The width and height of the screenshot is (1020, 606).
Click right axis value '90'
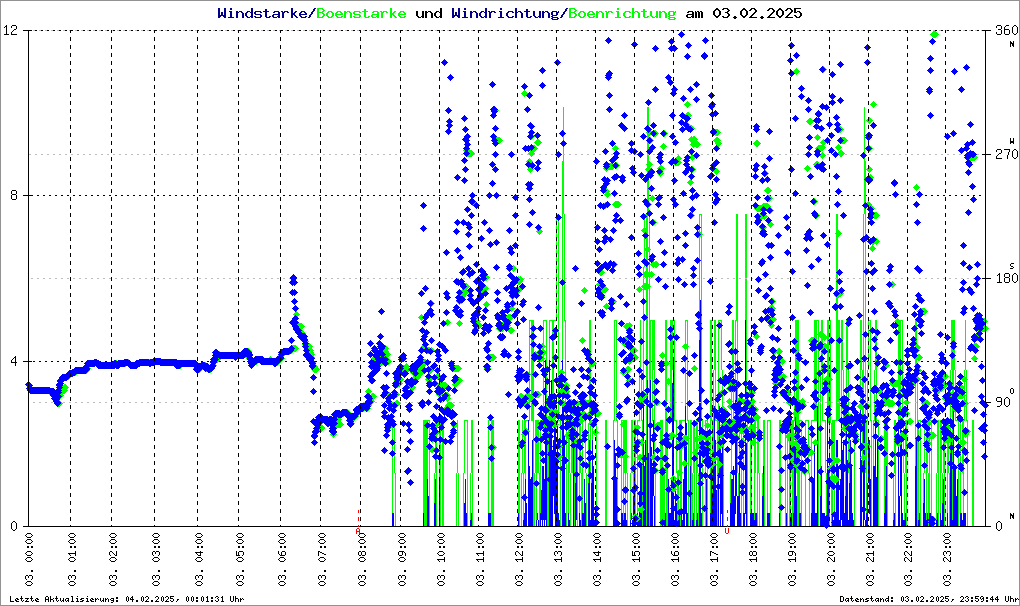point(1002,402)
